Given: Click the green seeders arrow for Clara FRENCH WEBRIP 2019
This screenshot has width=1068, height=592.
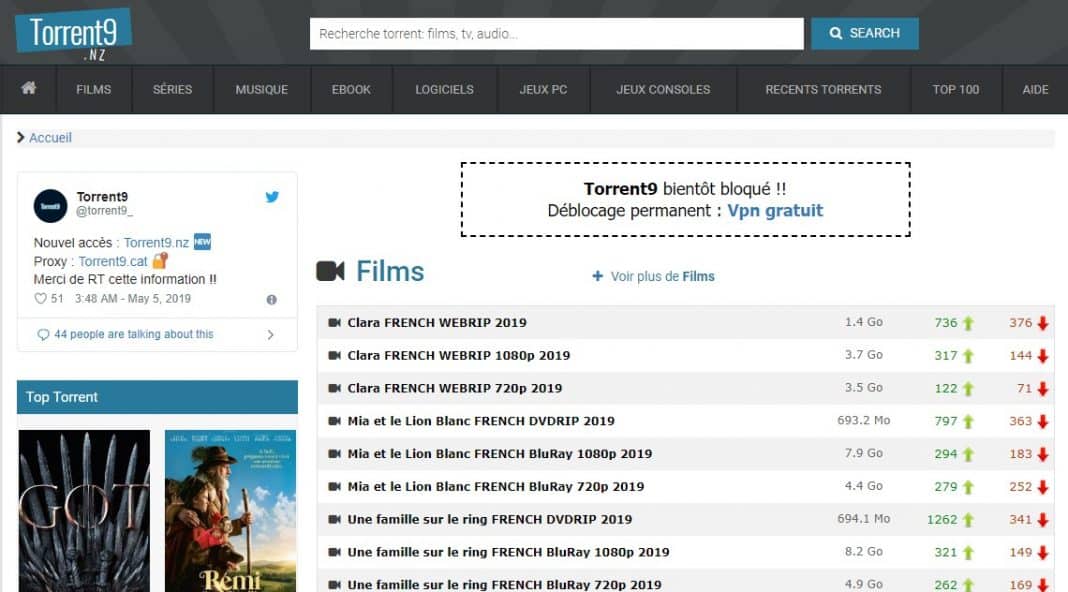Looking at the screenshot, I should coord(966,322).
